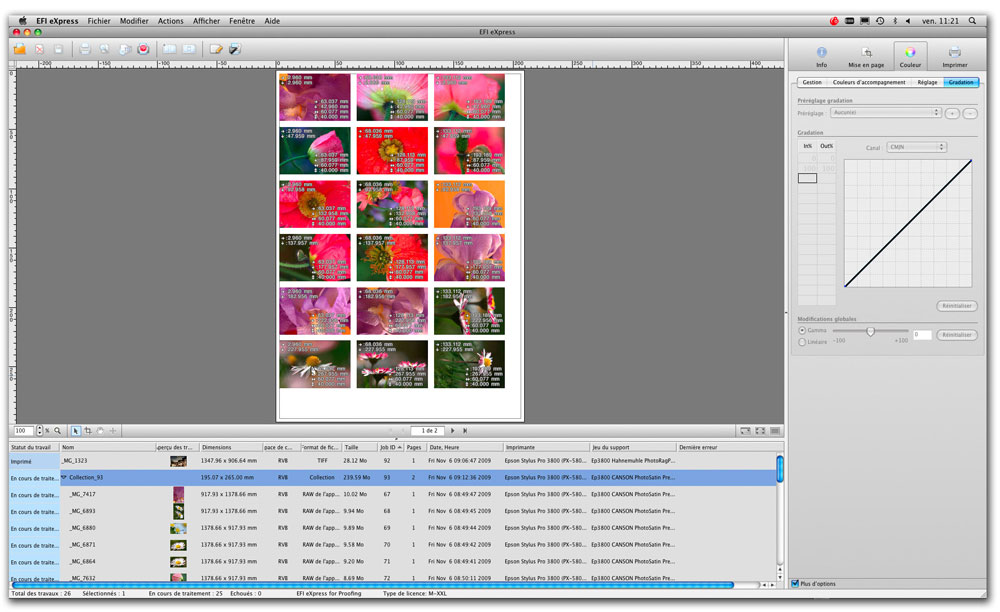Image resolution: width=1000 pixels, height=612 pixels.
Task: Open the Modifier menu
Action: [x=134, y=21]
